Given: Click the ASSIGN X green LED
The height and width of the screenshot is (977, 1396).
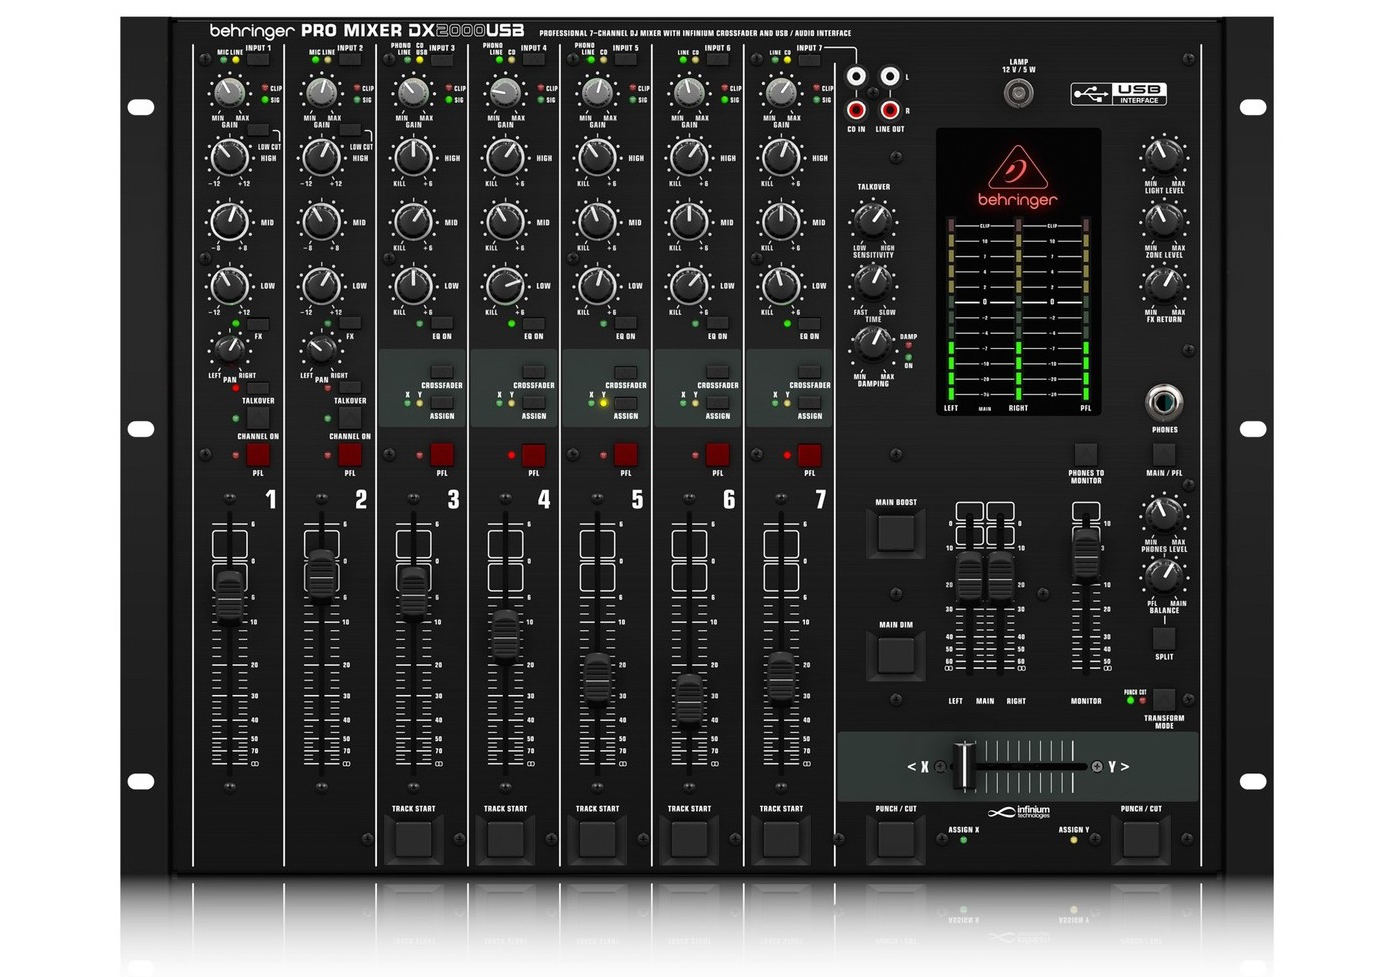Looking at the screenshot, I should tap(964, 840).
